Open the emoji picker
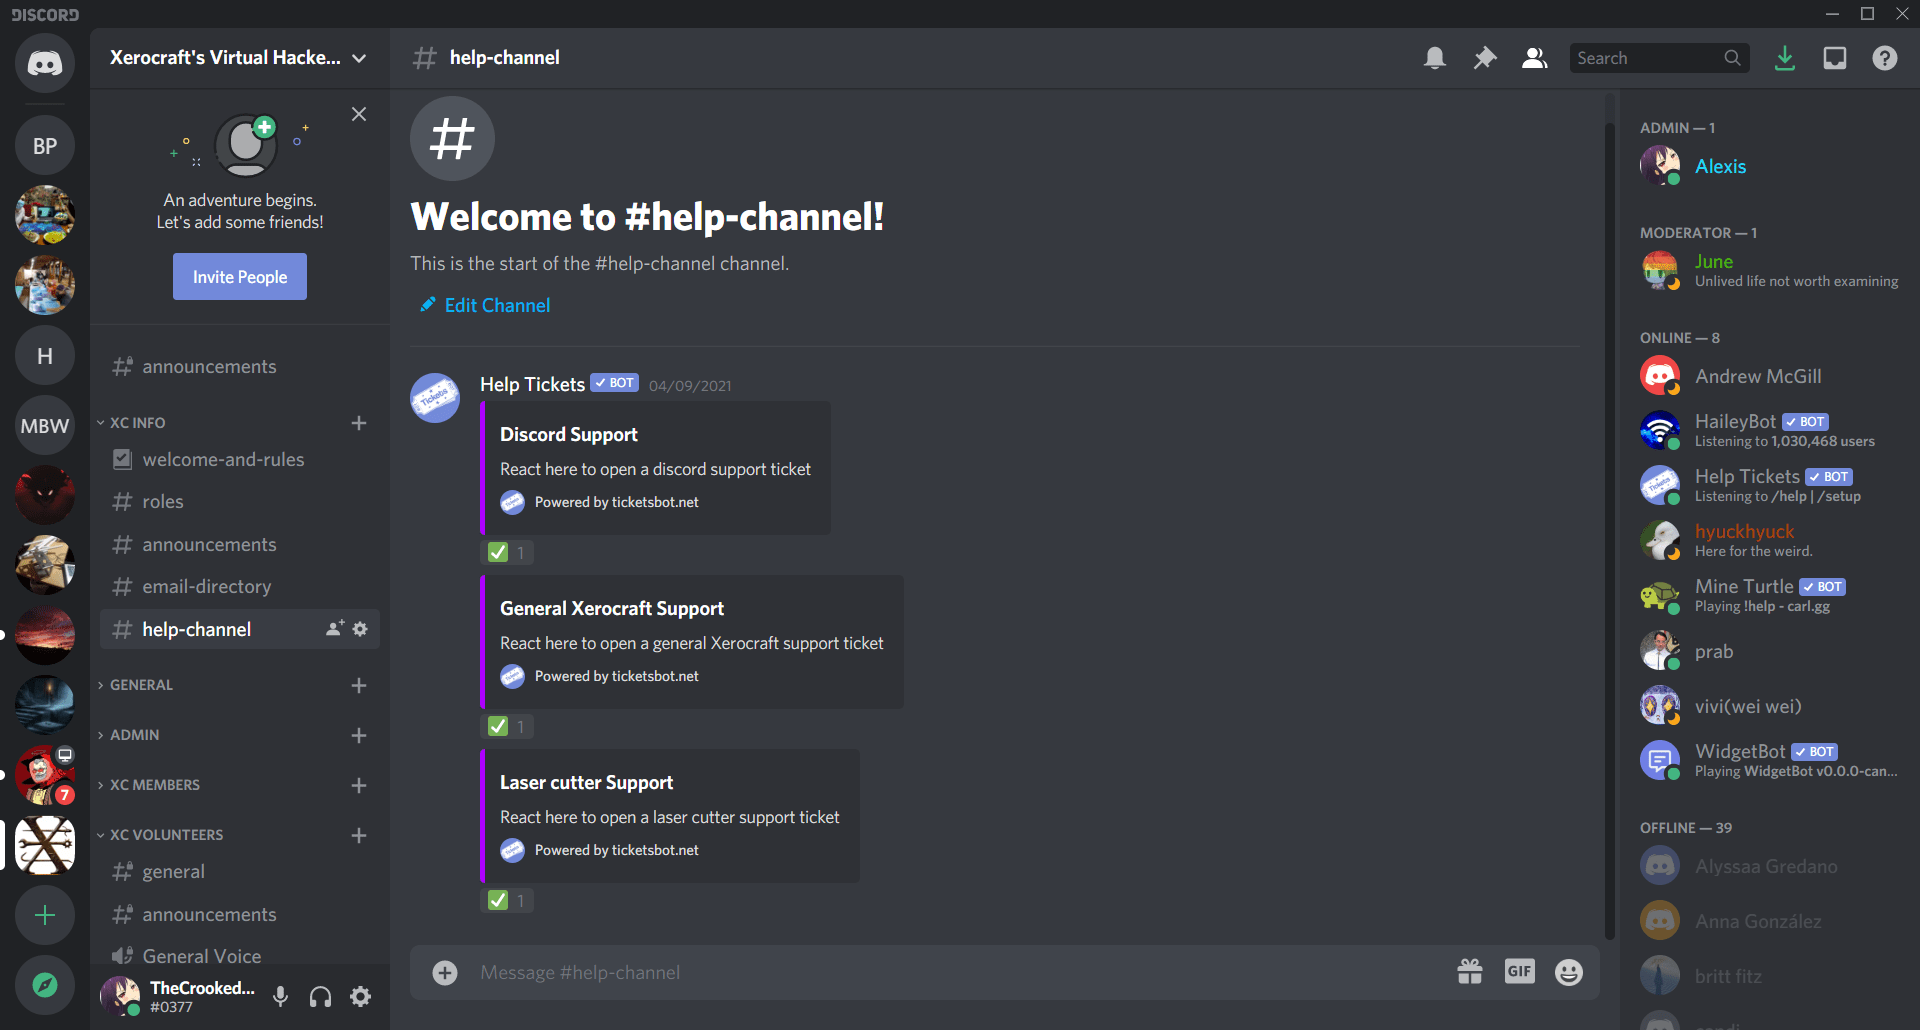This screenshot has width=1920, height=1030. tap(1569, 972)
